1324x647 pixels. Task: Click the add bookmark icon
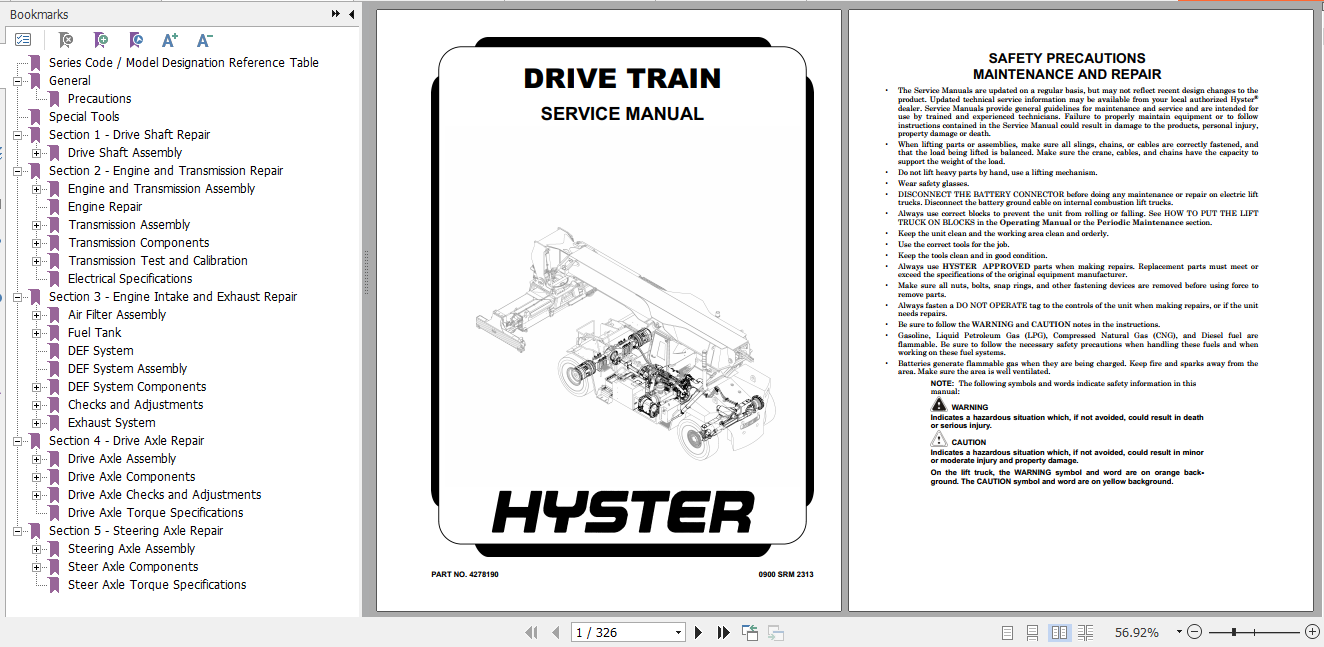click(100, 39)
